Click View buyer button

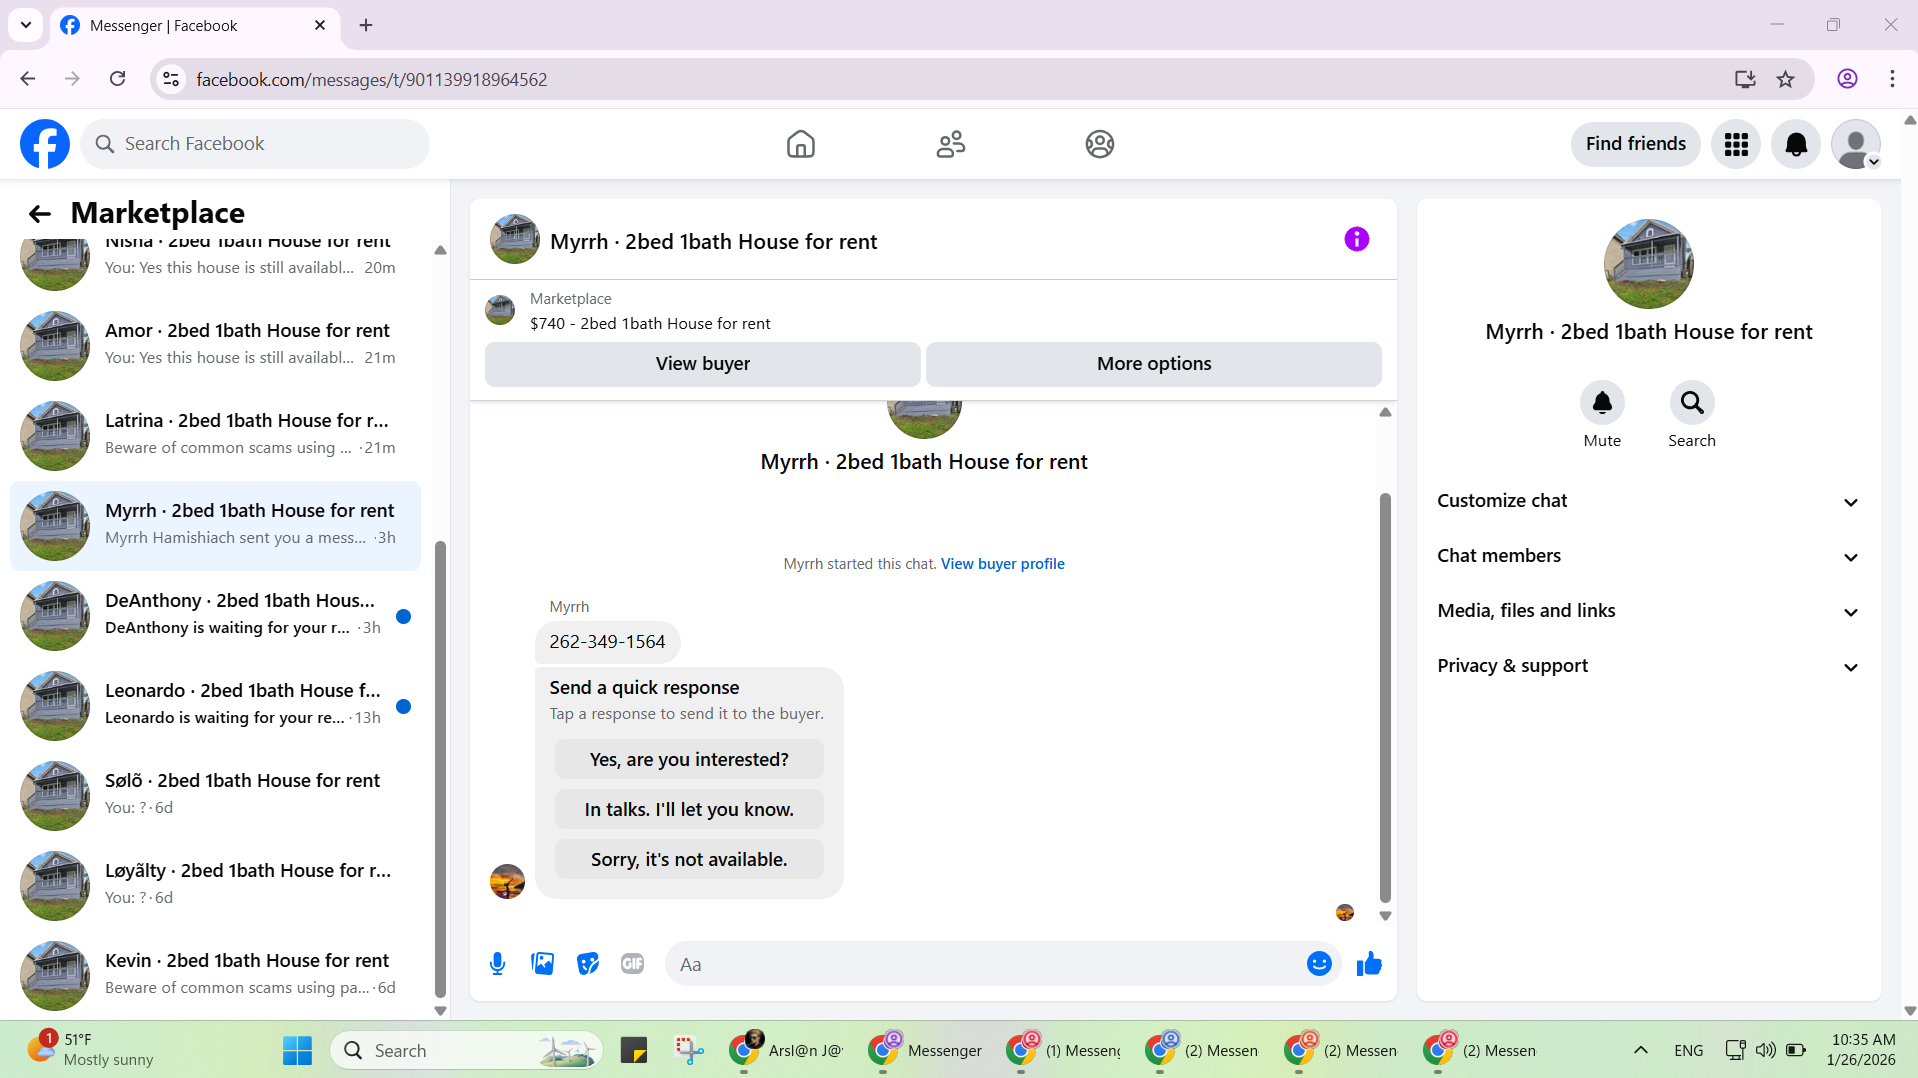click(x=702, y=364)
